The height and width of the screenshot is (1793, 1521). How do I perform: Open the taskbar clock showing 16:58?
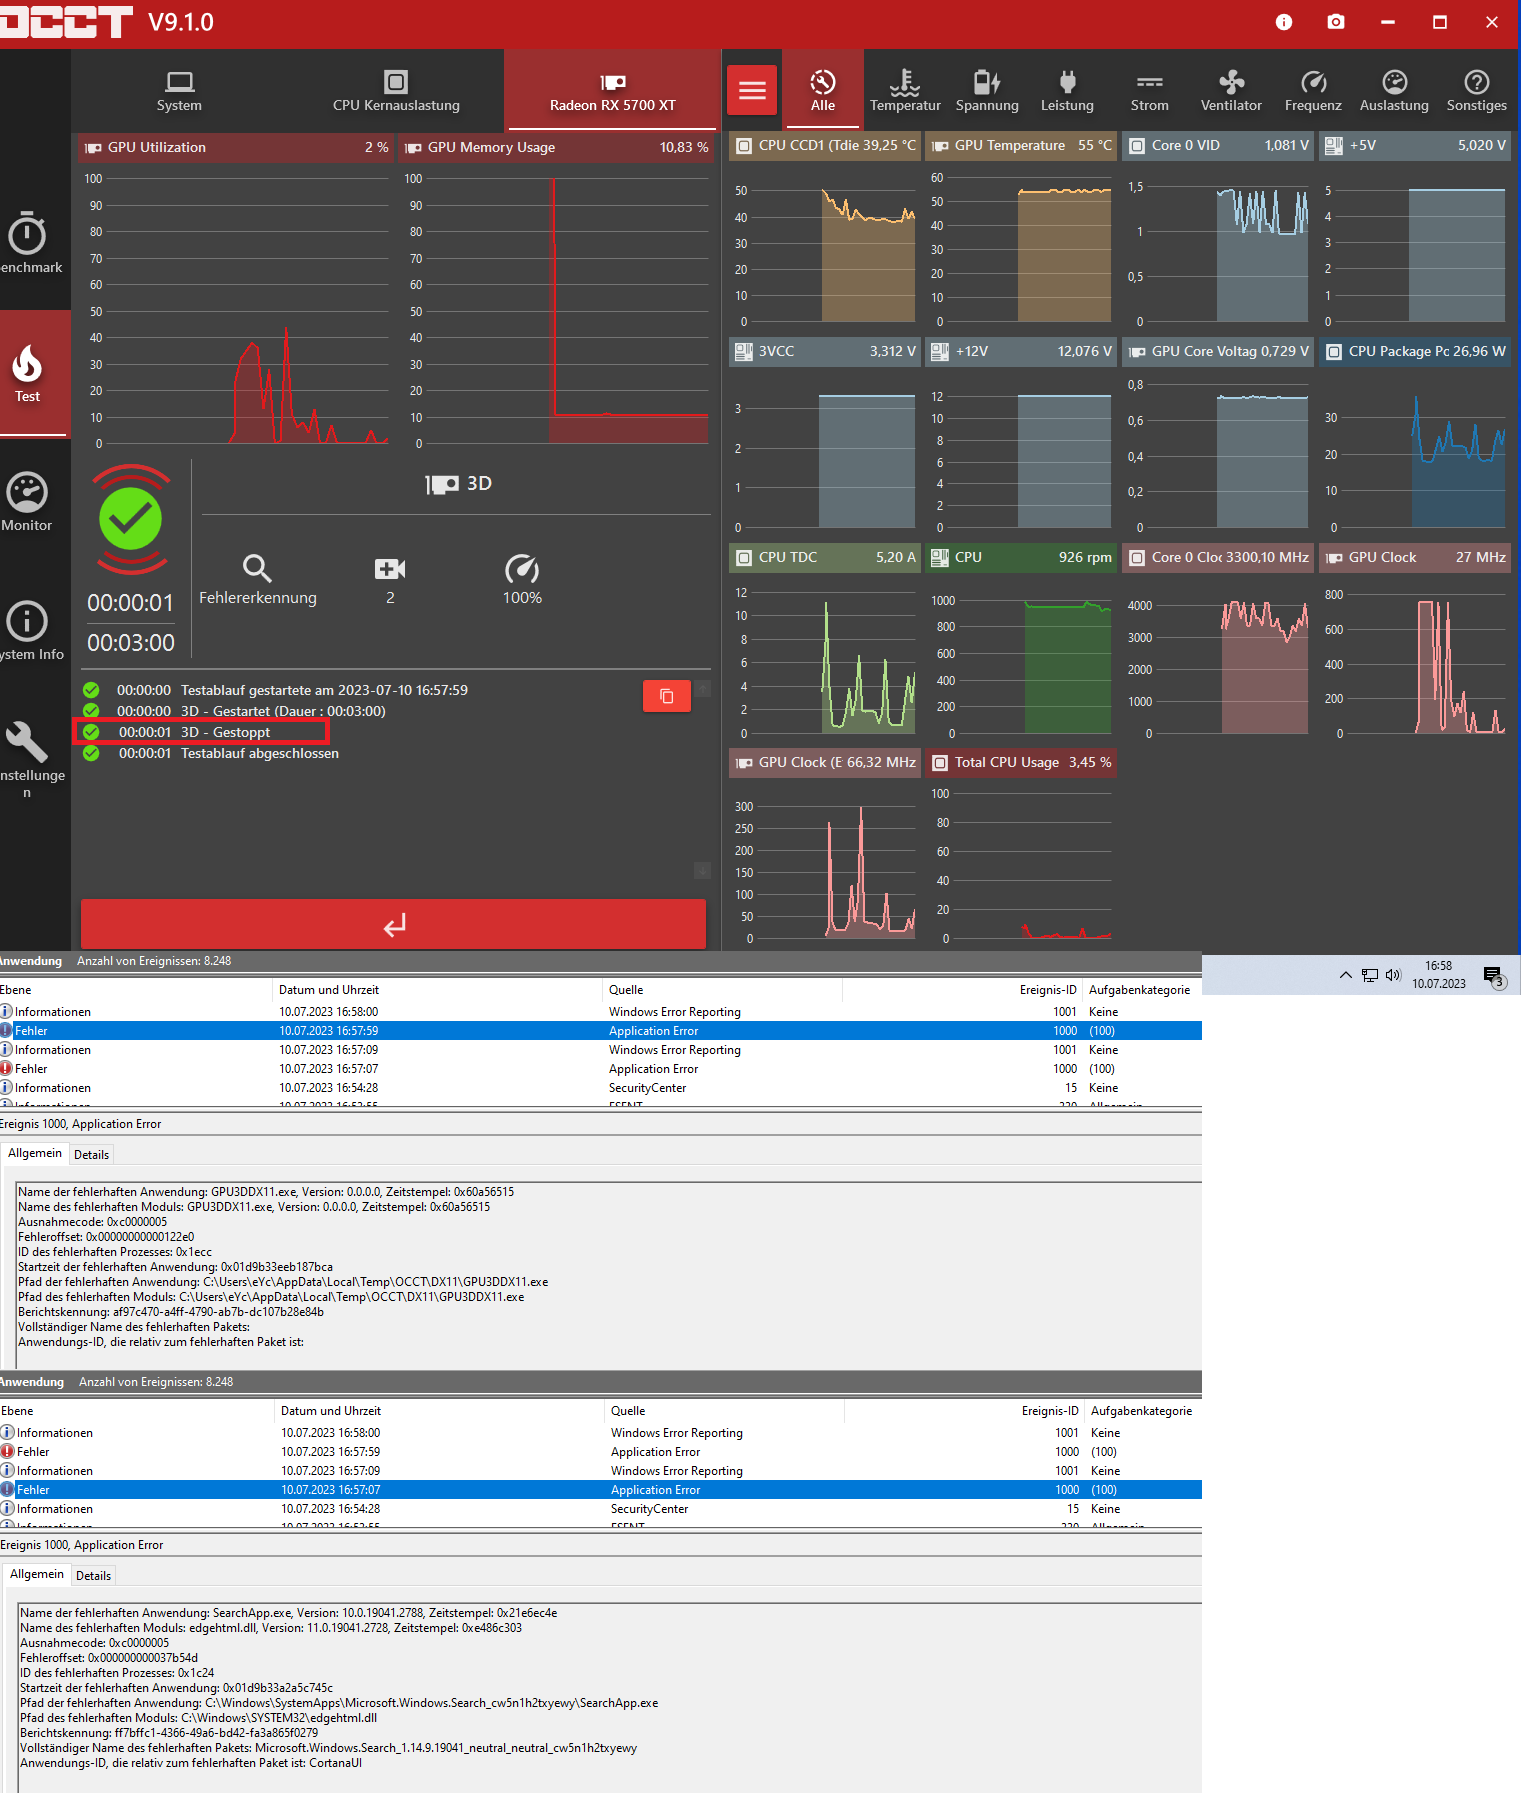(x=1438, y=975)
